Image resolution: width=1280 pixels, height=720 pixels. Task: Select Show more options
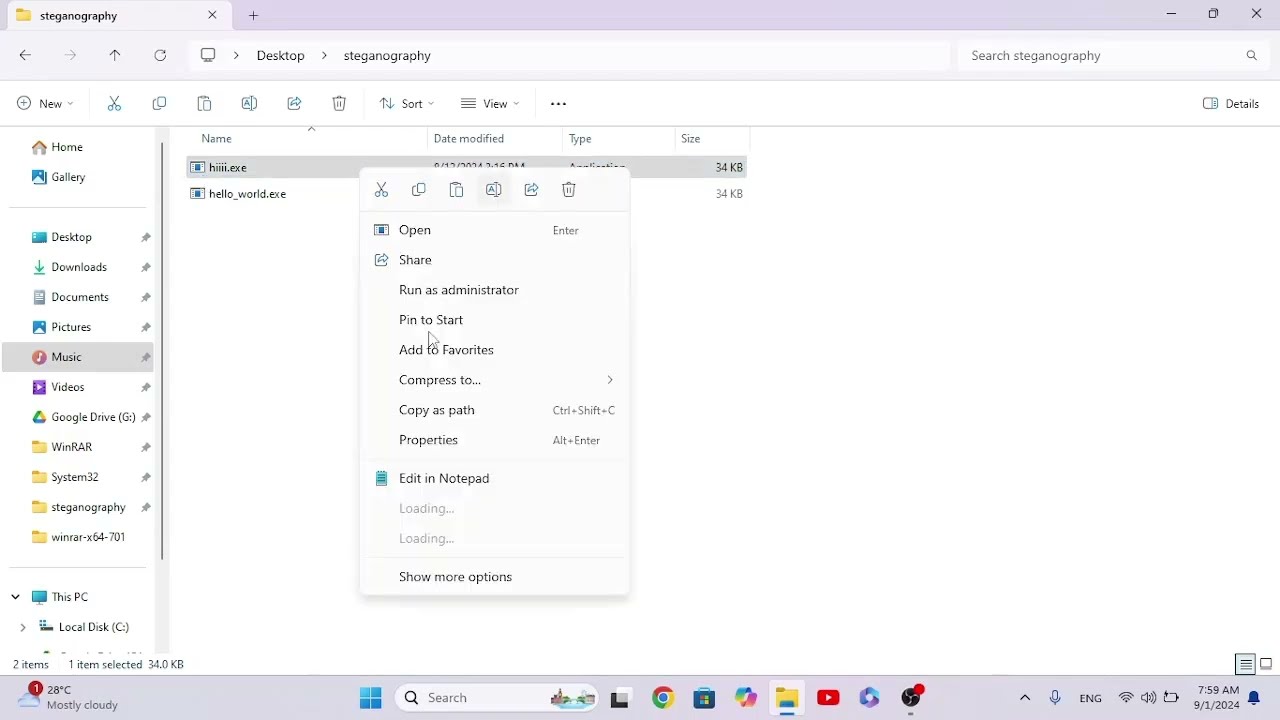pyautogui.click(x=494, y=577)
